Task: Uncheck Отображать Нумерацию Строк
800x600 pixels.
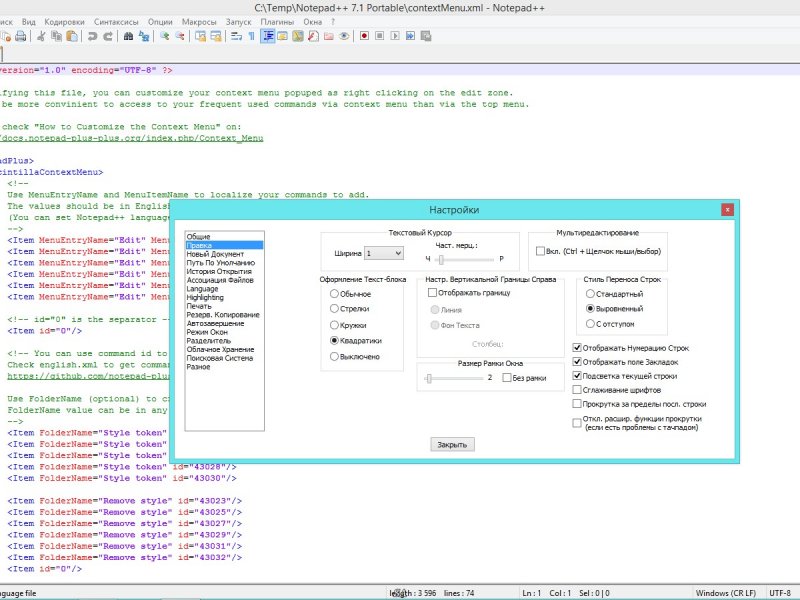Action: [577, 348]
